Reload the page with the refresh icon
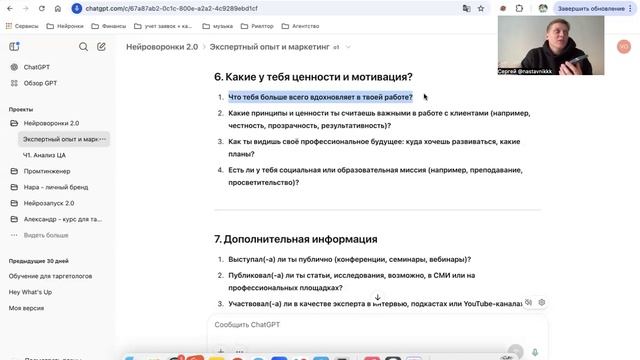The image size is (640, 360). coord(42,9)
